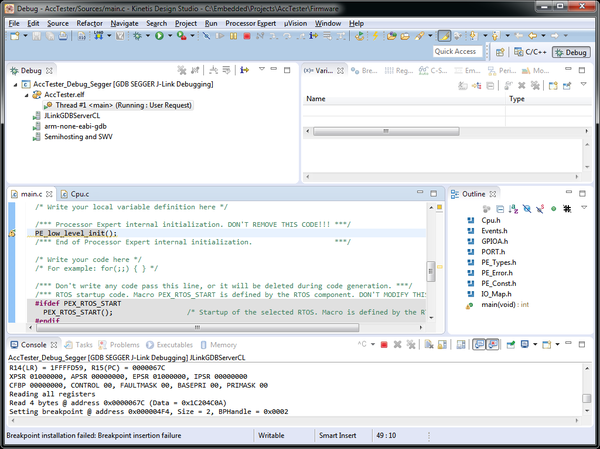Click the Debug perspective button
Viewport: 600px width, 449px height.
click(570, 52)
